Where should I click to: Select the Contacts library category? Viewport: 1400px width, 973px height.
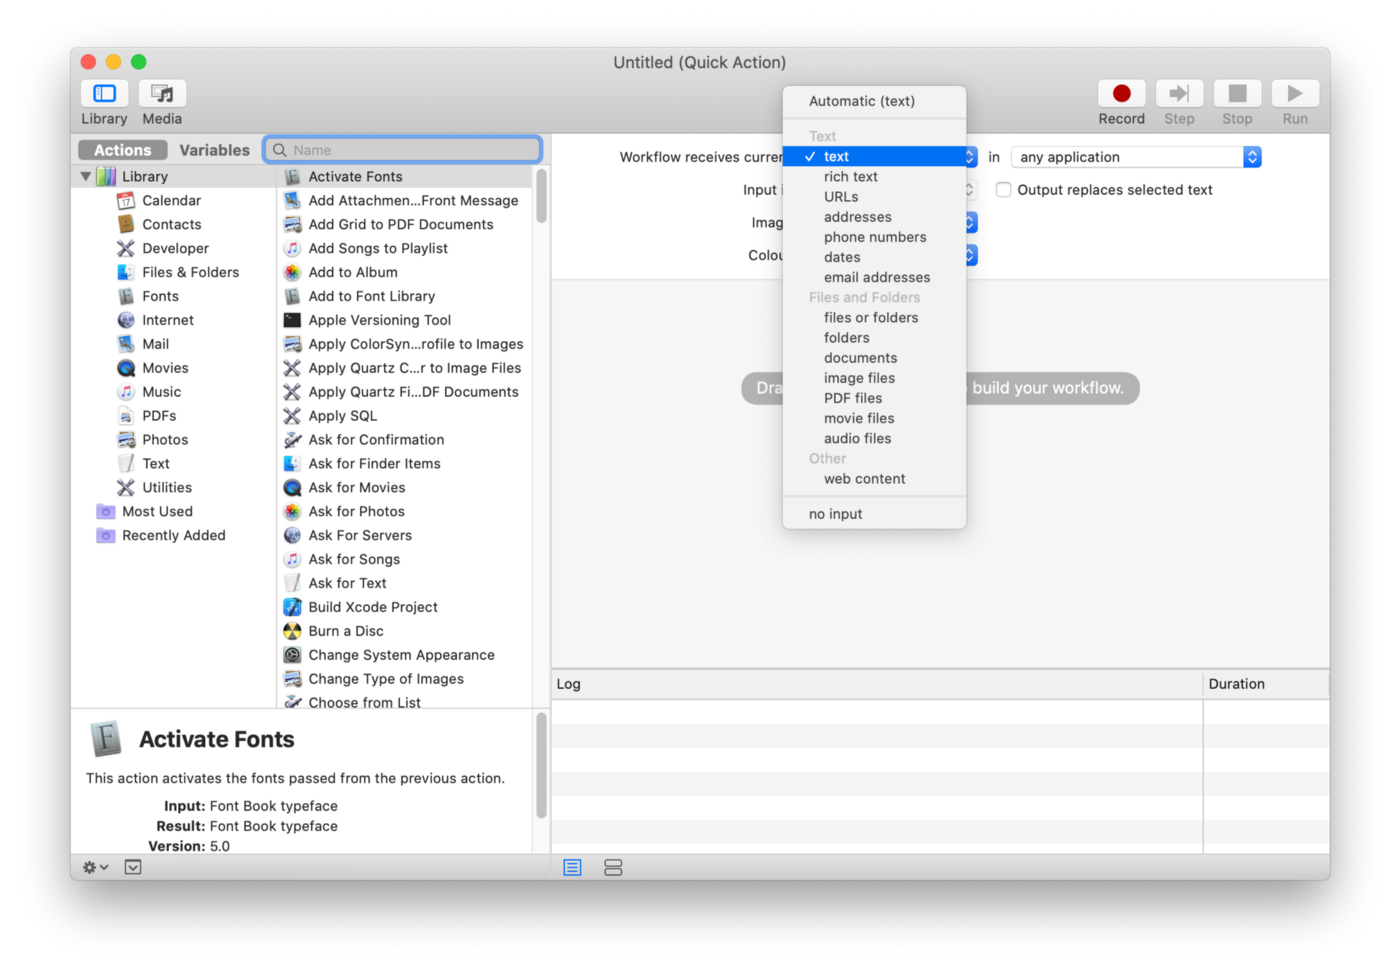[172, 224]
